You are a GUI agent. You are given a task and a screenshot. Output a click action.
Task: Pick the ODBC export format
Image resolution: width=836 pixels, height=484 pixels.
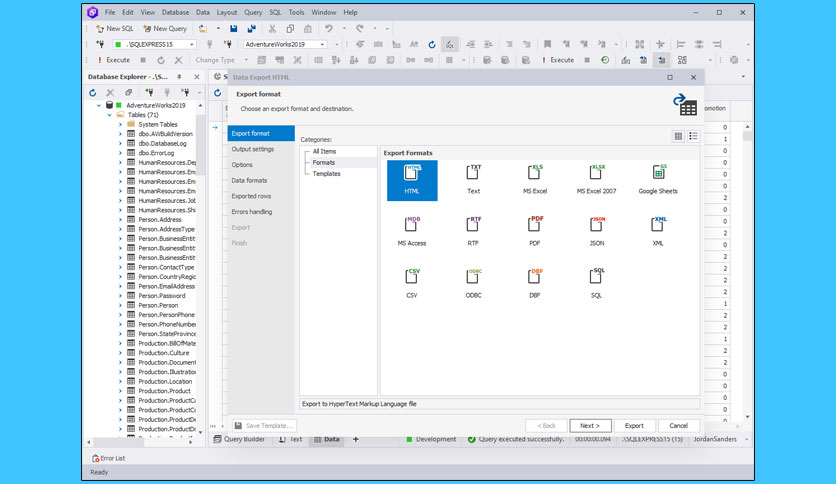coord(473,284)
